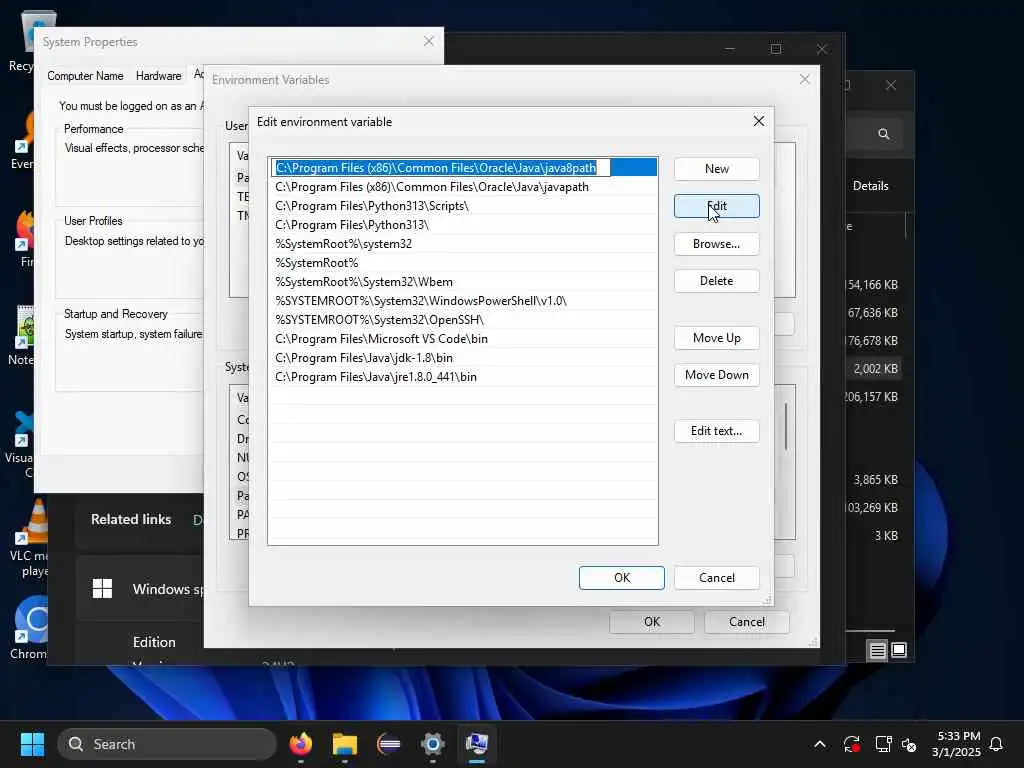Switch to Computer Name tab in System Properties
The image size is (1024, 768).
tap(85, 76)
